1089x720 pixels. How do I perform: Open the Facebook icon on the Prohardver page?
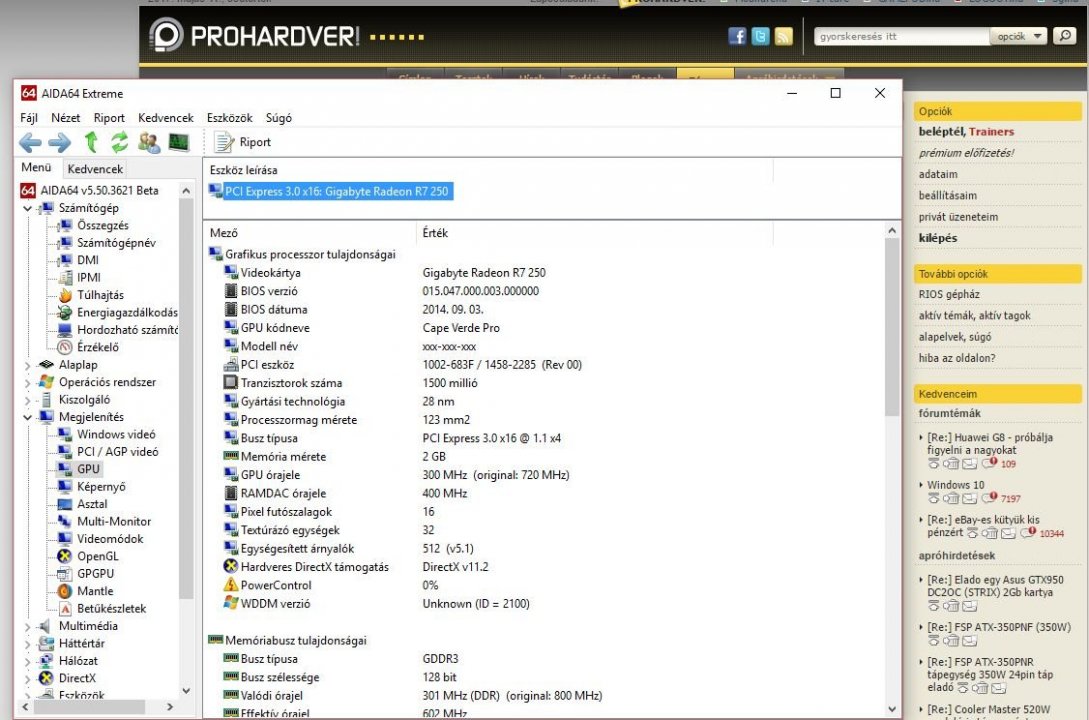pos(737,36)
